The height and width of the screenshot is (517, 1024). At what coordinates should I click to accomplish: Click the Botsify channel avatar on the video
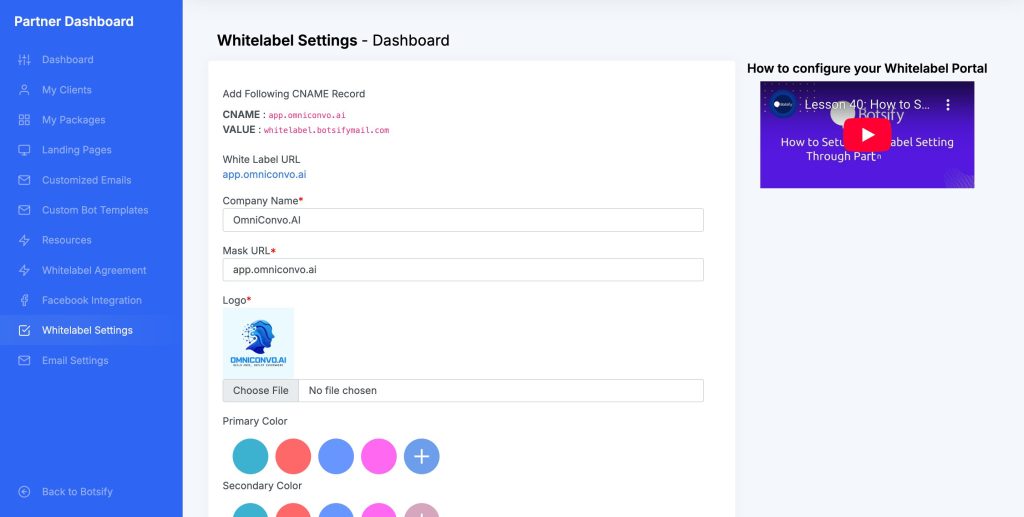tap(782, 104)
